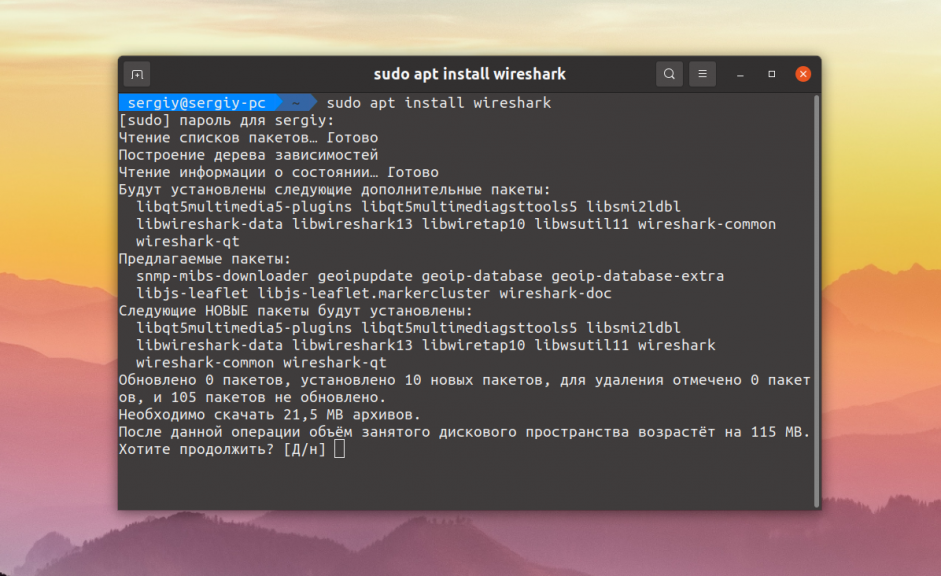This screenshot has width=941, height=576.
Task: Click the terminal cursor after [Д/н]
Action: [340, 449]
